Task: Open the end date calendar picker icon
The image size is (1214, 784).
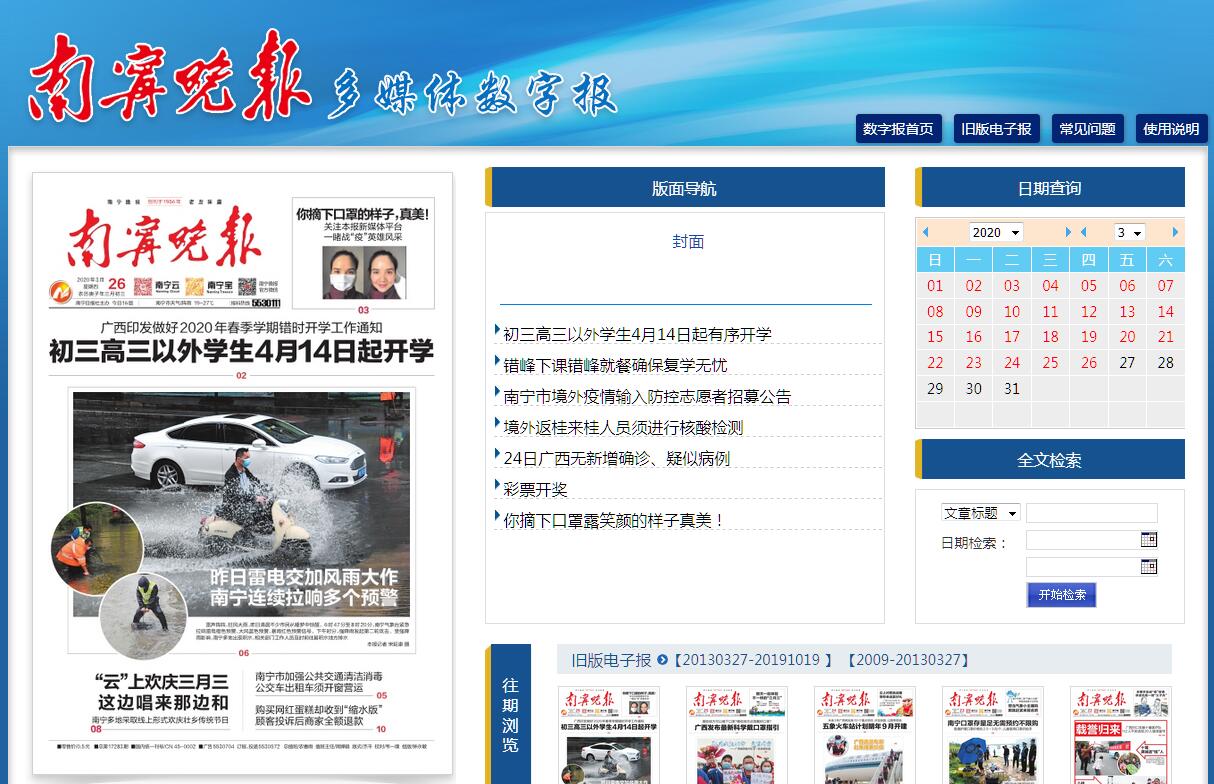Action: click(1148, 567)
